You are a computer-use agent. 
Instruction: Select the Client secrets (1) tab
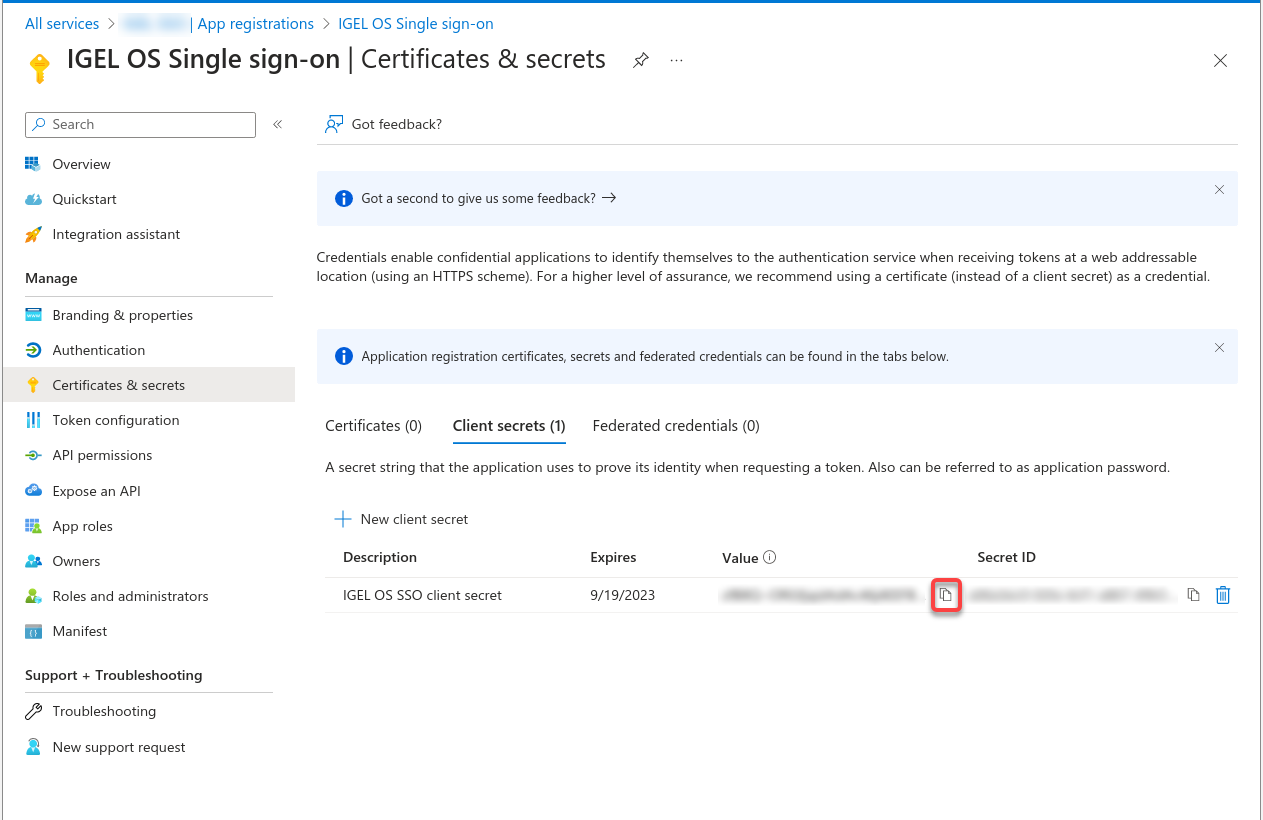click(509, 426)
